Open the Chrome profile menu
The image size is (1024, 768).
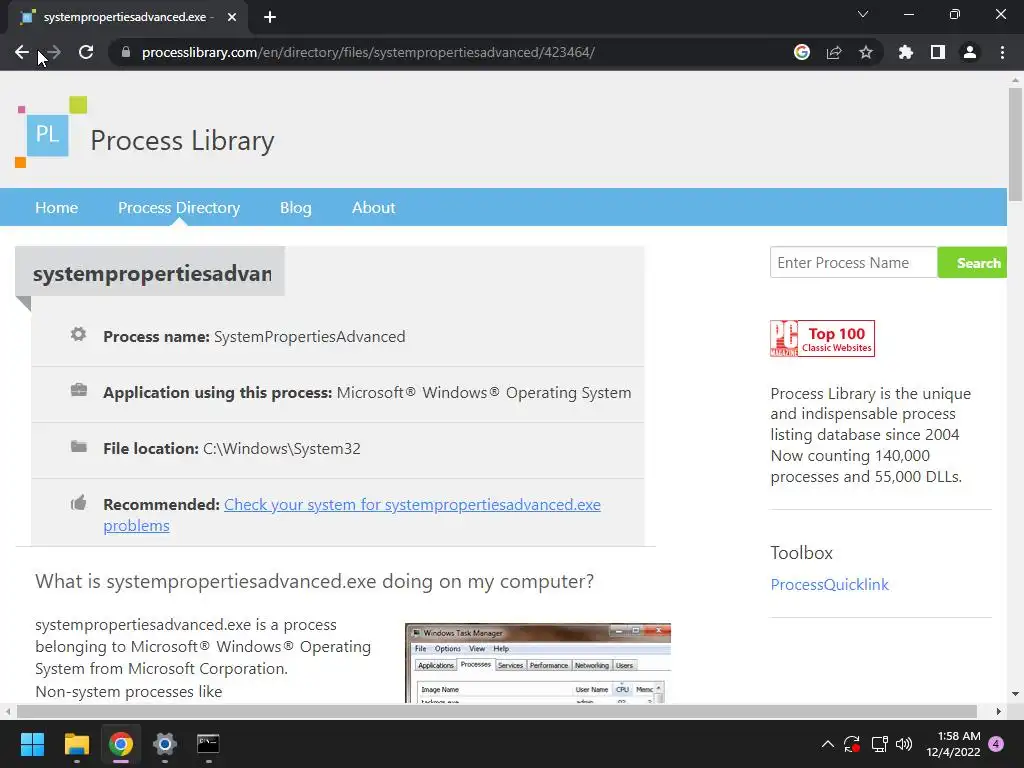pyautogui.click(x=970, y=52)
